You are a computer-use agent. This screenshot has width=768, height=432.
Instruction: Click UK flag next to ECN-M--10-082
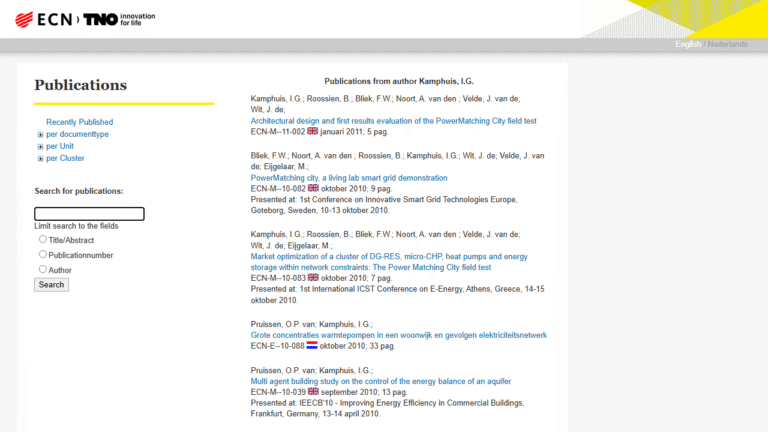pos(312,188)
